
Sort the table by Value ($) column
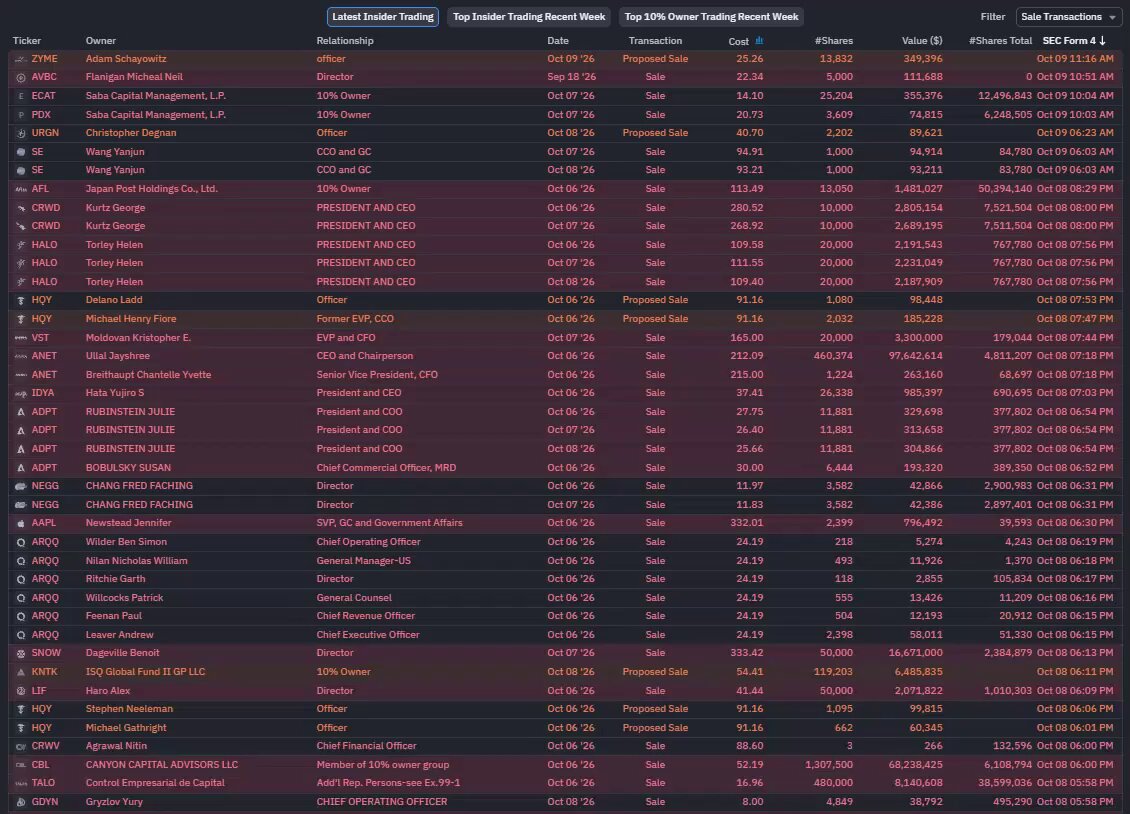click(x=922, y=40)
